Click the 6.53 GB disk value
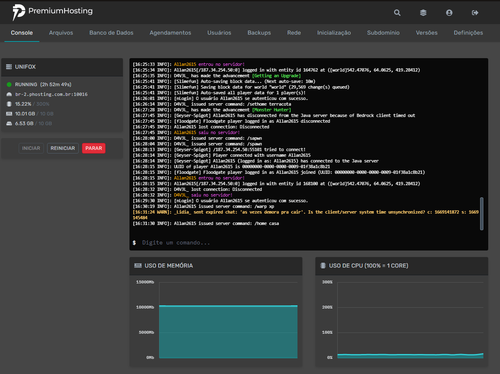Viewport: 500px width, 374px height. 24,123
